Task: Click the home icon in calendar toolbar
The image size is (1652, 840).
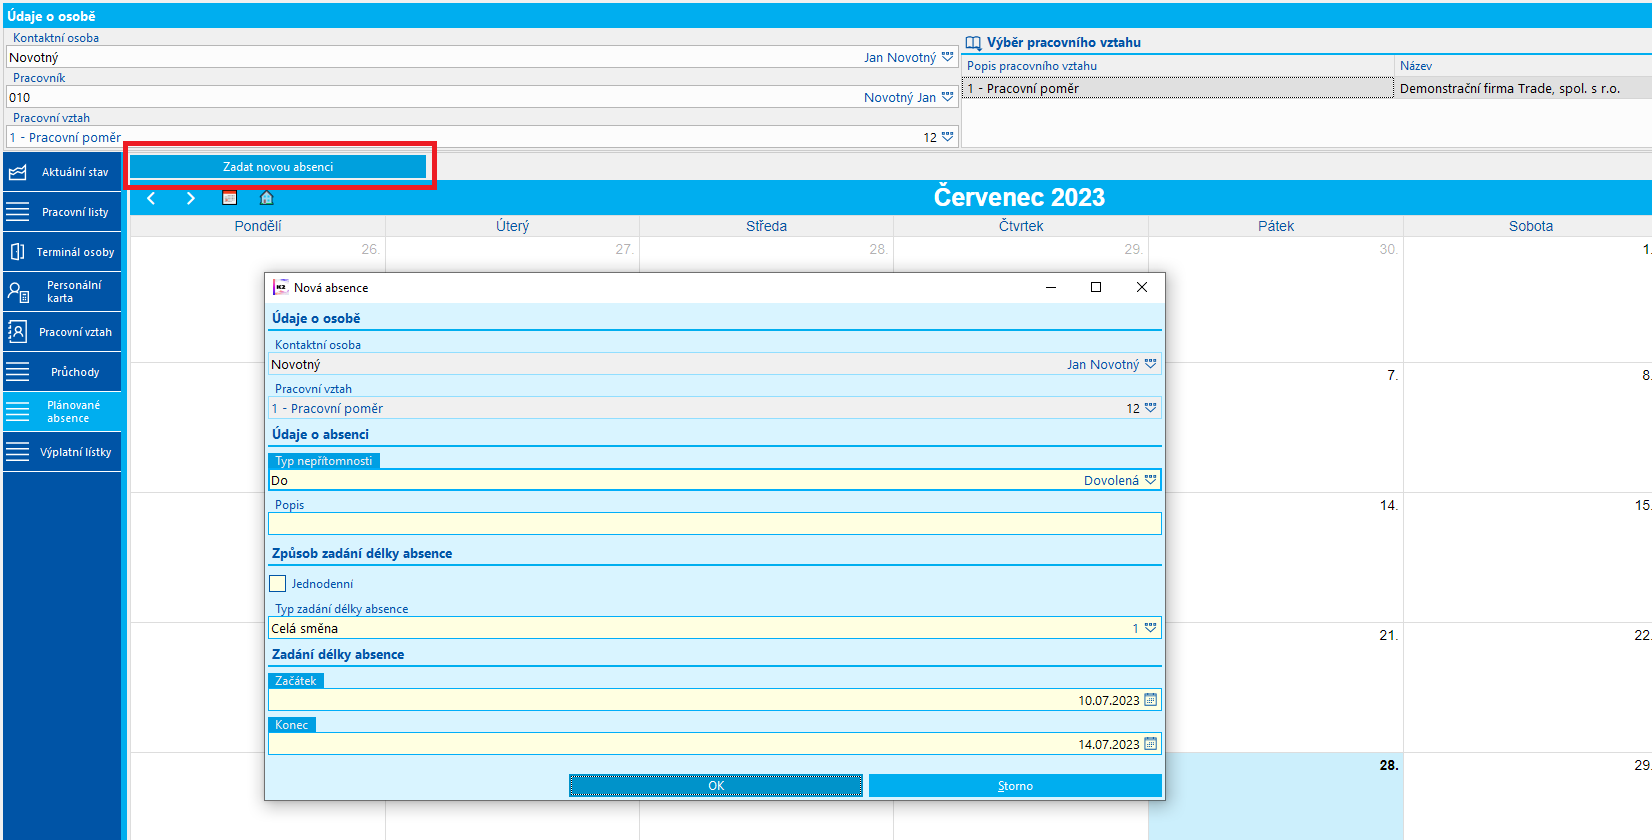Action: 266,198
